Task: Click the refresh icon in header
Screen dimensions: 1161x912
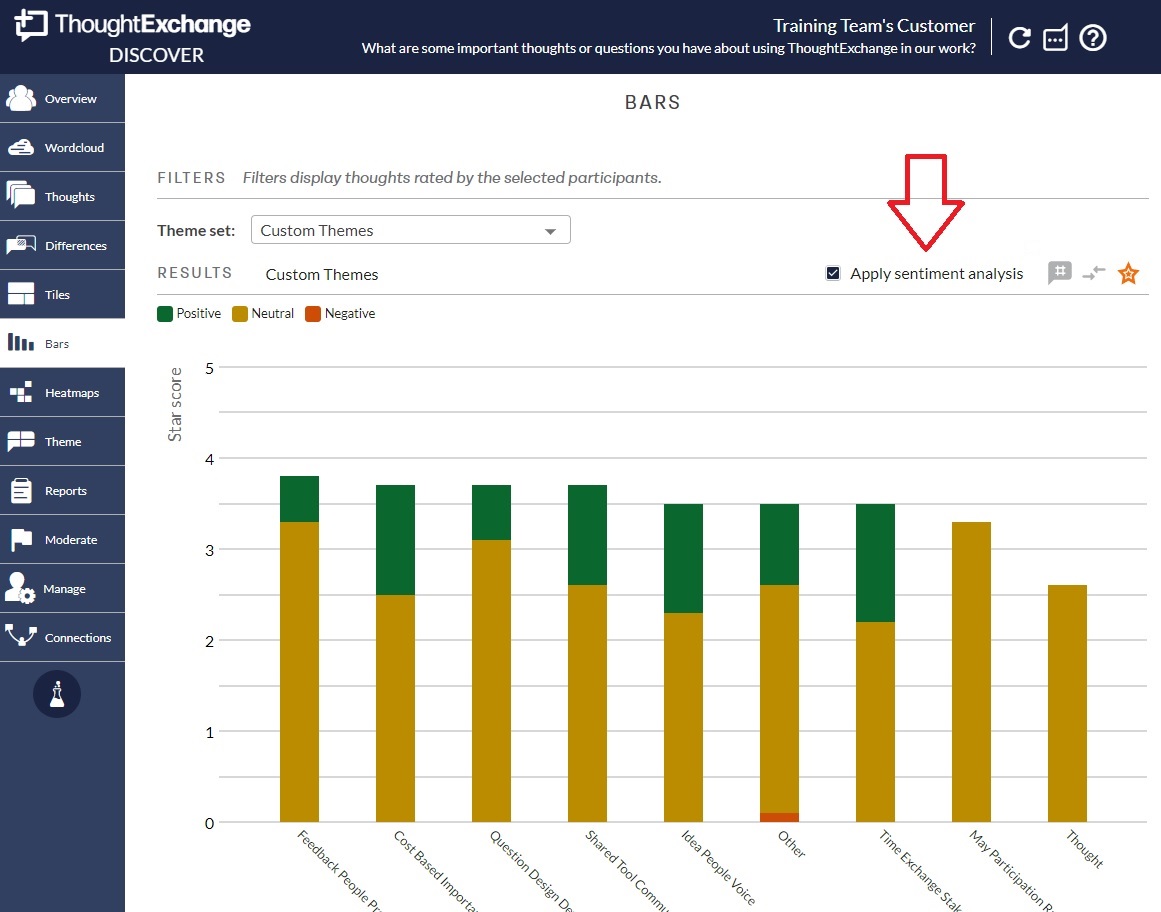Action: click(1020, 38)
